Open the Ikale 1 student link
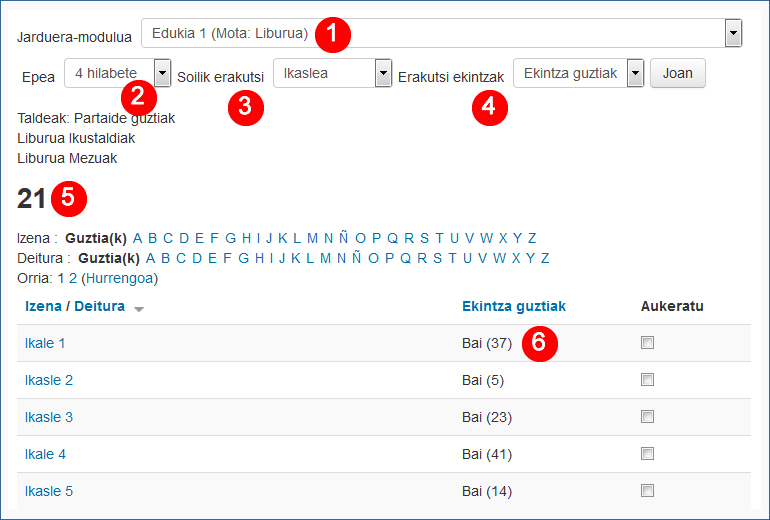Viewport: 770px width, 520px height. tap(45, 343)
